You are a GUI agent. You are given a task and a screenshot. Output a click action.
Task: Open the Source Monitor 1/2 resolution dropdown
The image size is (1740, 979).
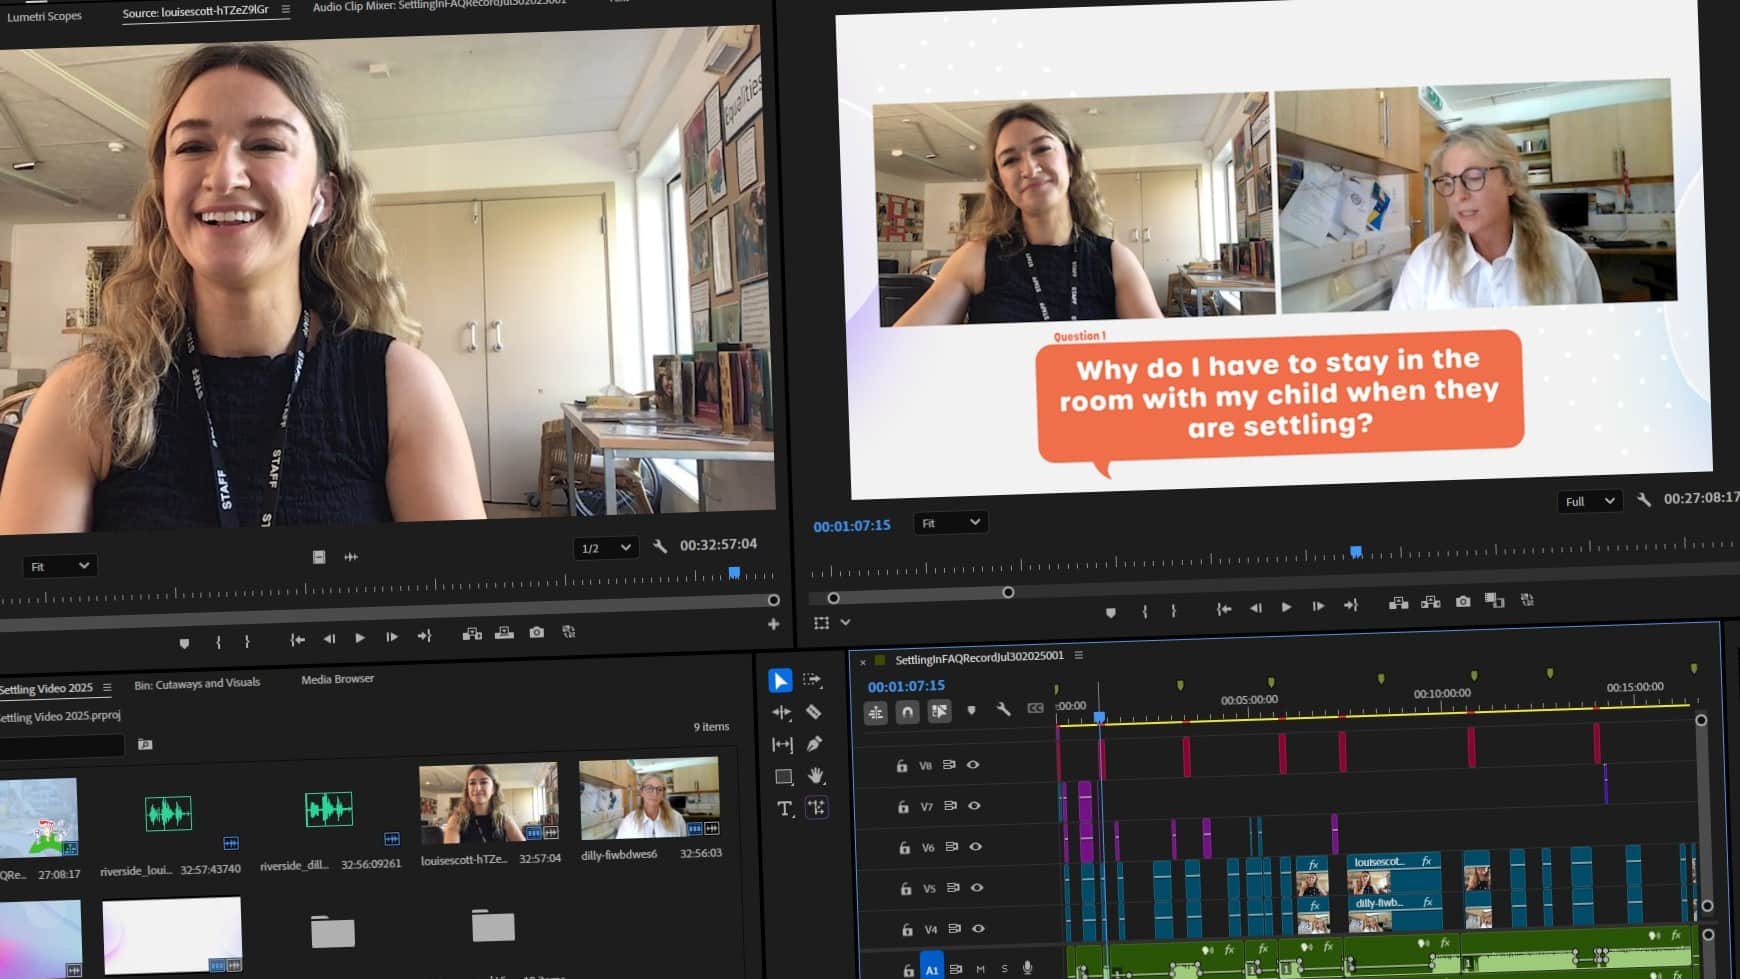605,548
